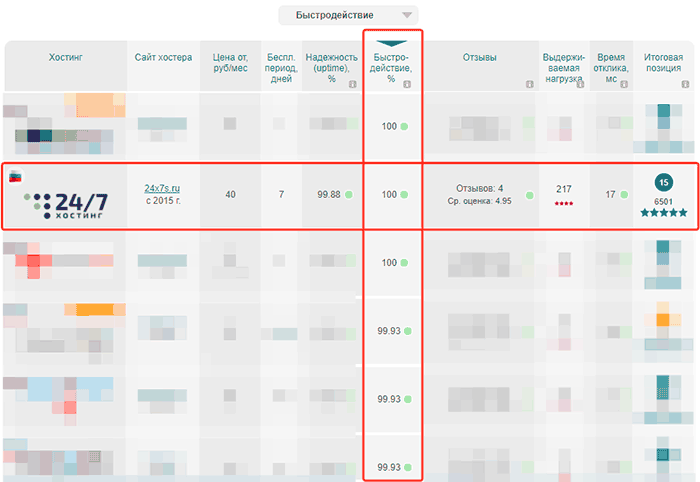Click the teal sort arrow above Быстродействие header
This screenshot has height=482, width=700.
click(x=392, y=43)
